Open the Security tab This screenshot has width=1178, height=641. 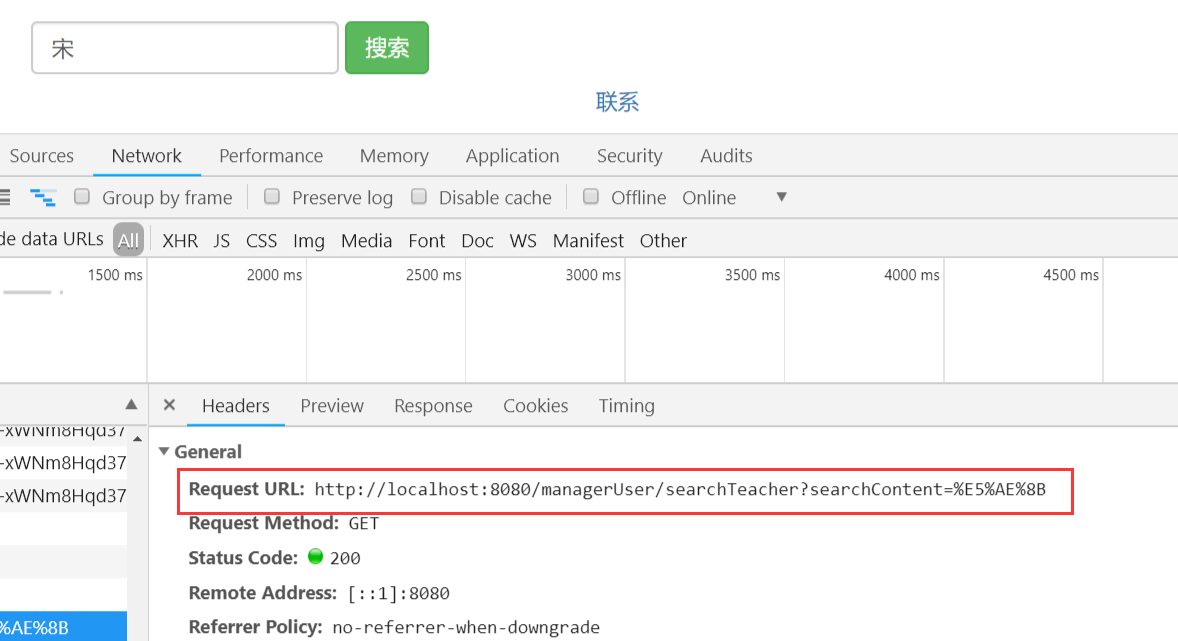point(630,156)
